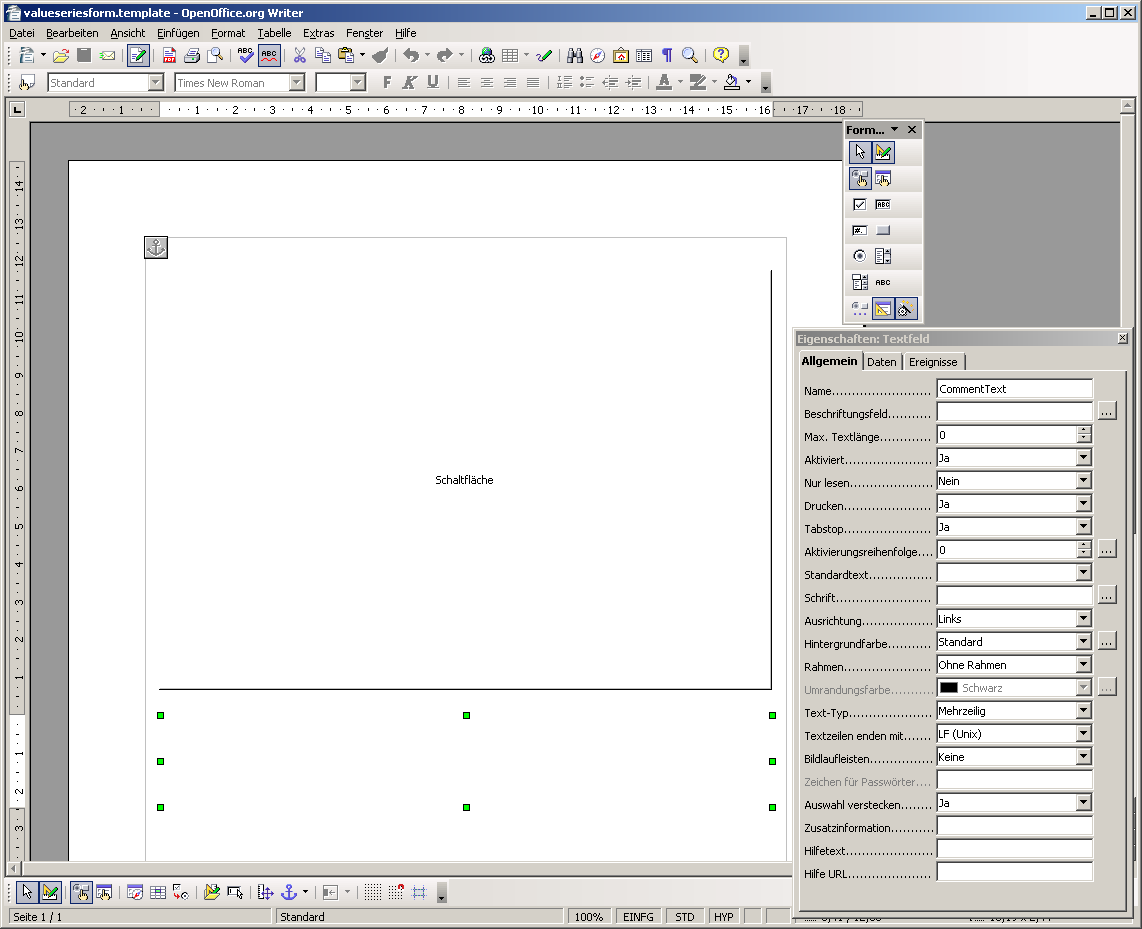
Task: Open the Rahmen dropdown list
Action: [1083, 665]
